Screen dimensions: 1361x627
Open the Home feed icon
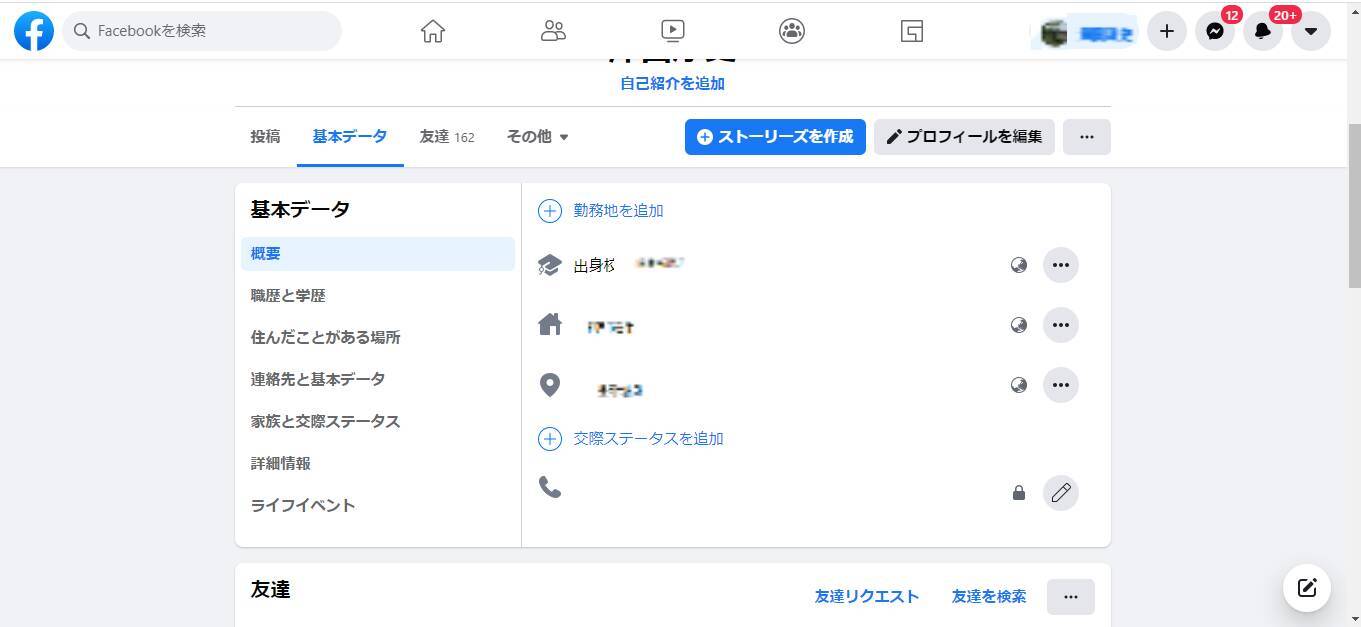432,31
